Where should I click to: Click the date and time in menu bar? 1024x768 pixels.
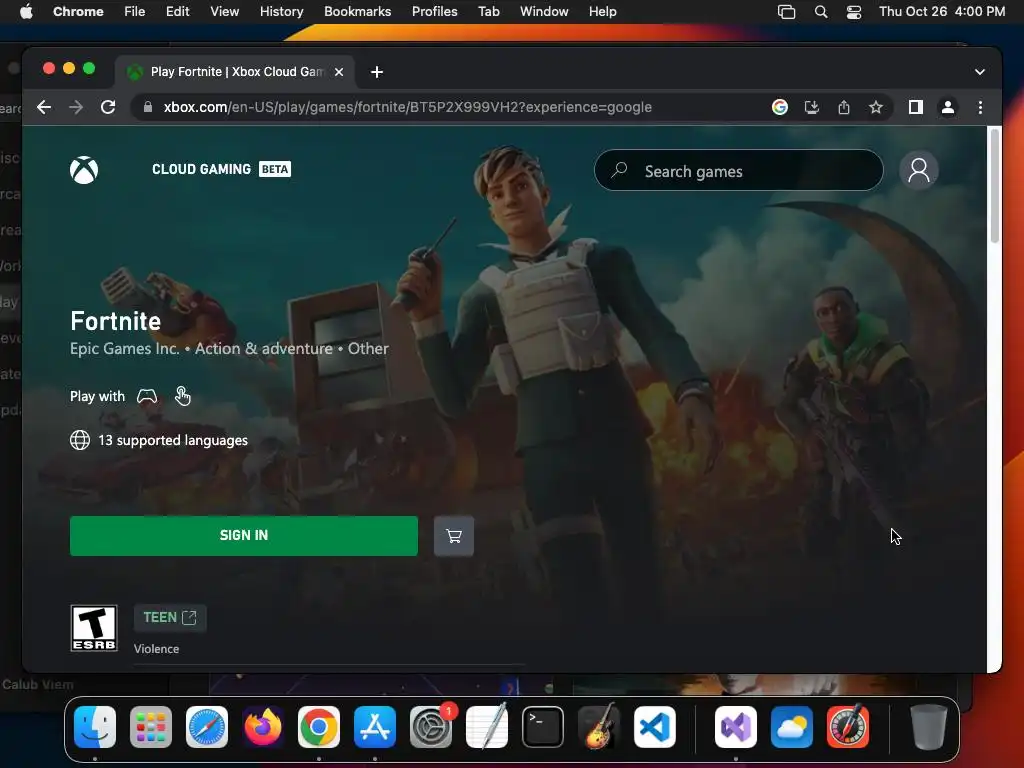coord(942,11)
